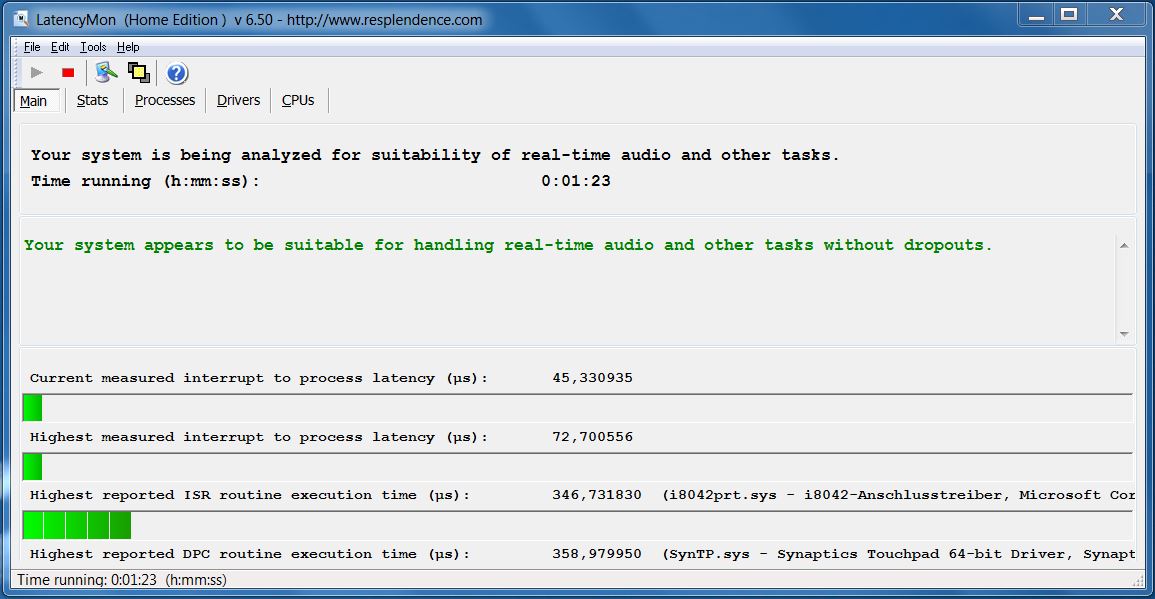Switch to the Processes tab
This screenshot has width=1155, height=599.
pos(165,100)
